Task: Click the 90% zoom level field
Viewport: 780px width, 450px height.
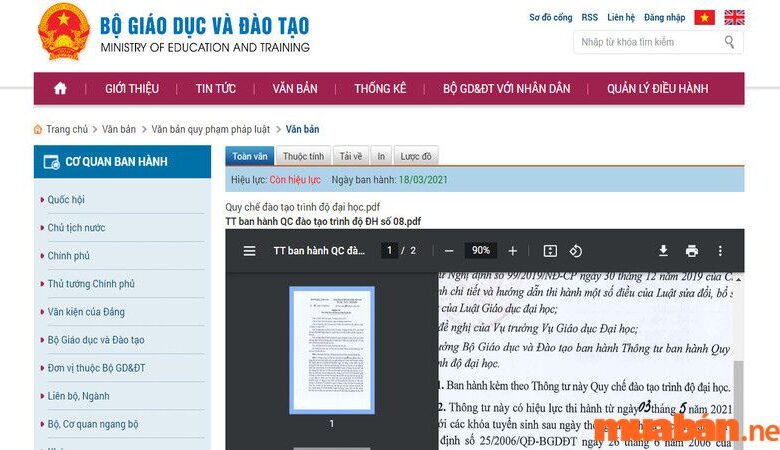Action: (481, 251)
